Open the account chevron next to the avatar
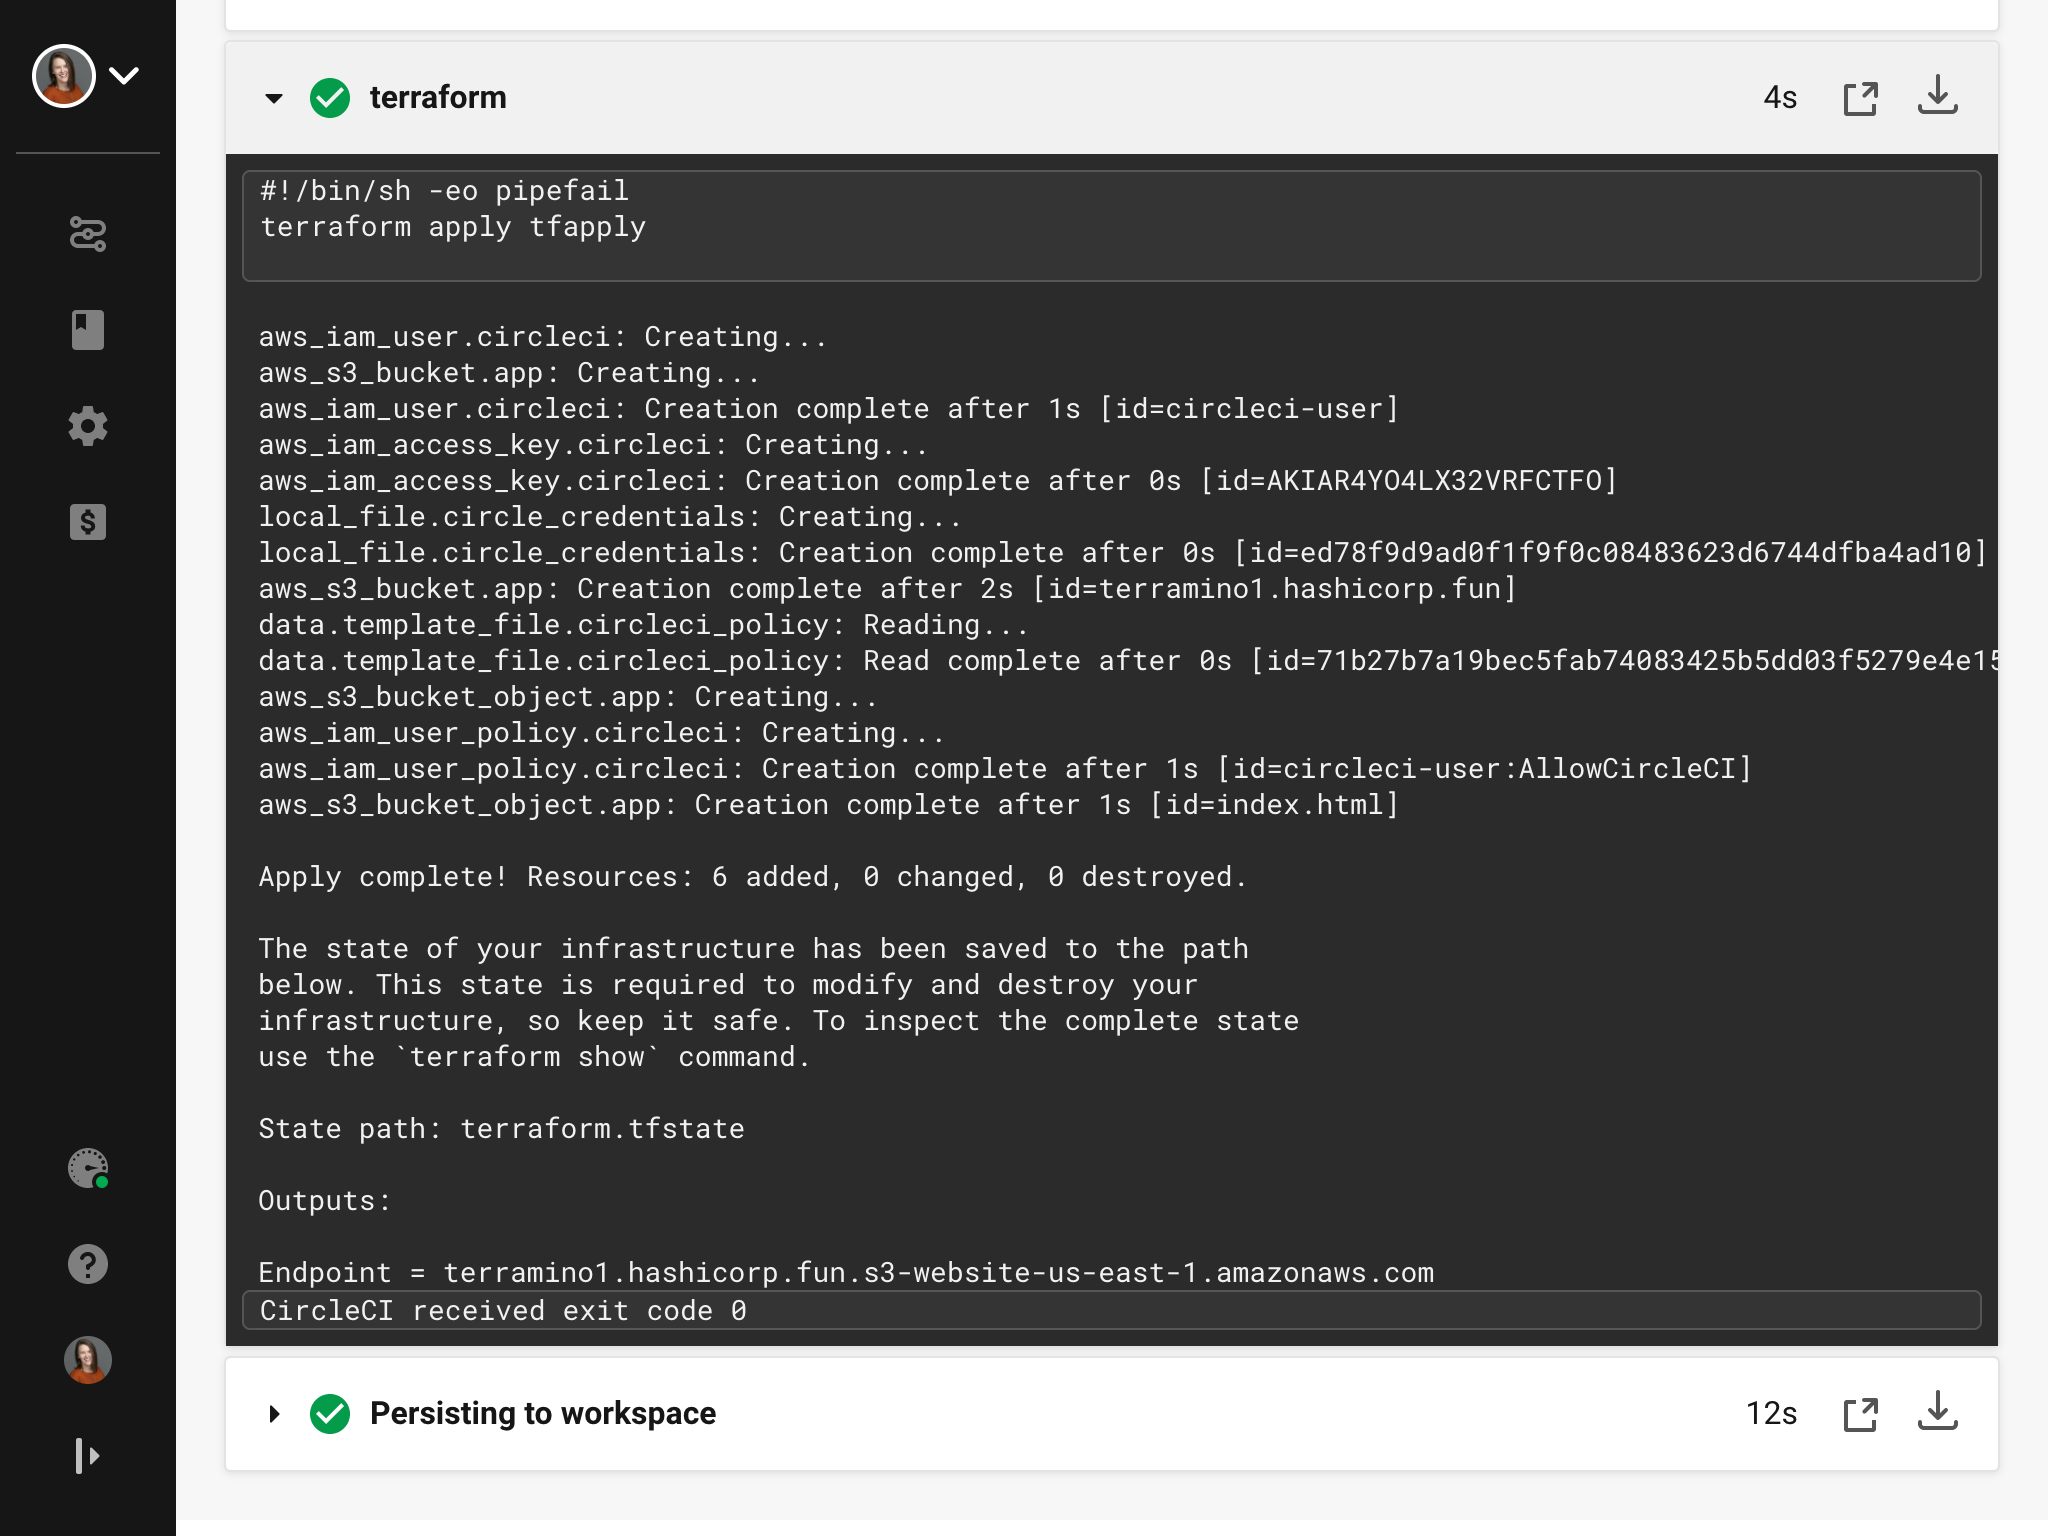The height and width of the screenshot is (1536, 2048). [x=124, y=75]
